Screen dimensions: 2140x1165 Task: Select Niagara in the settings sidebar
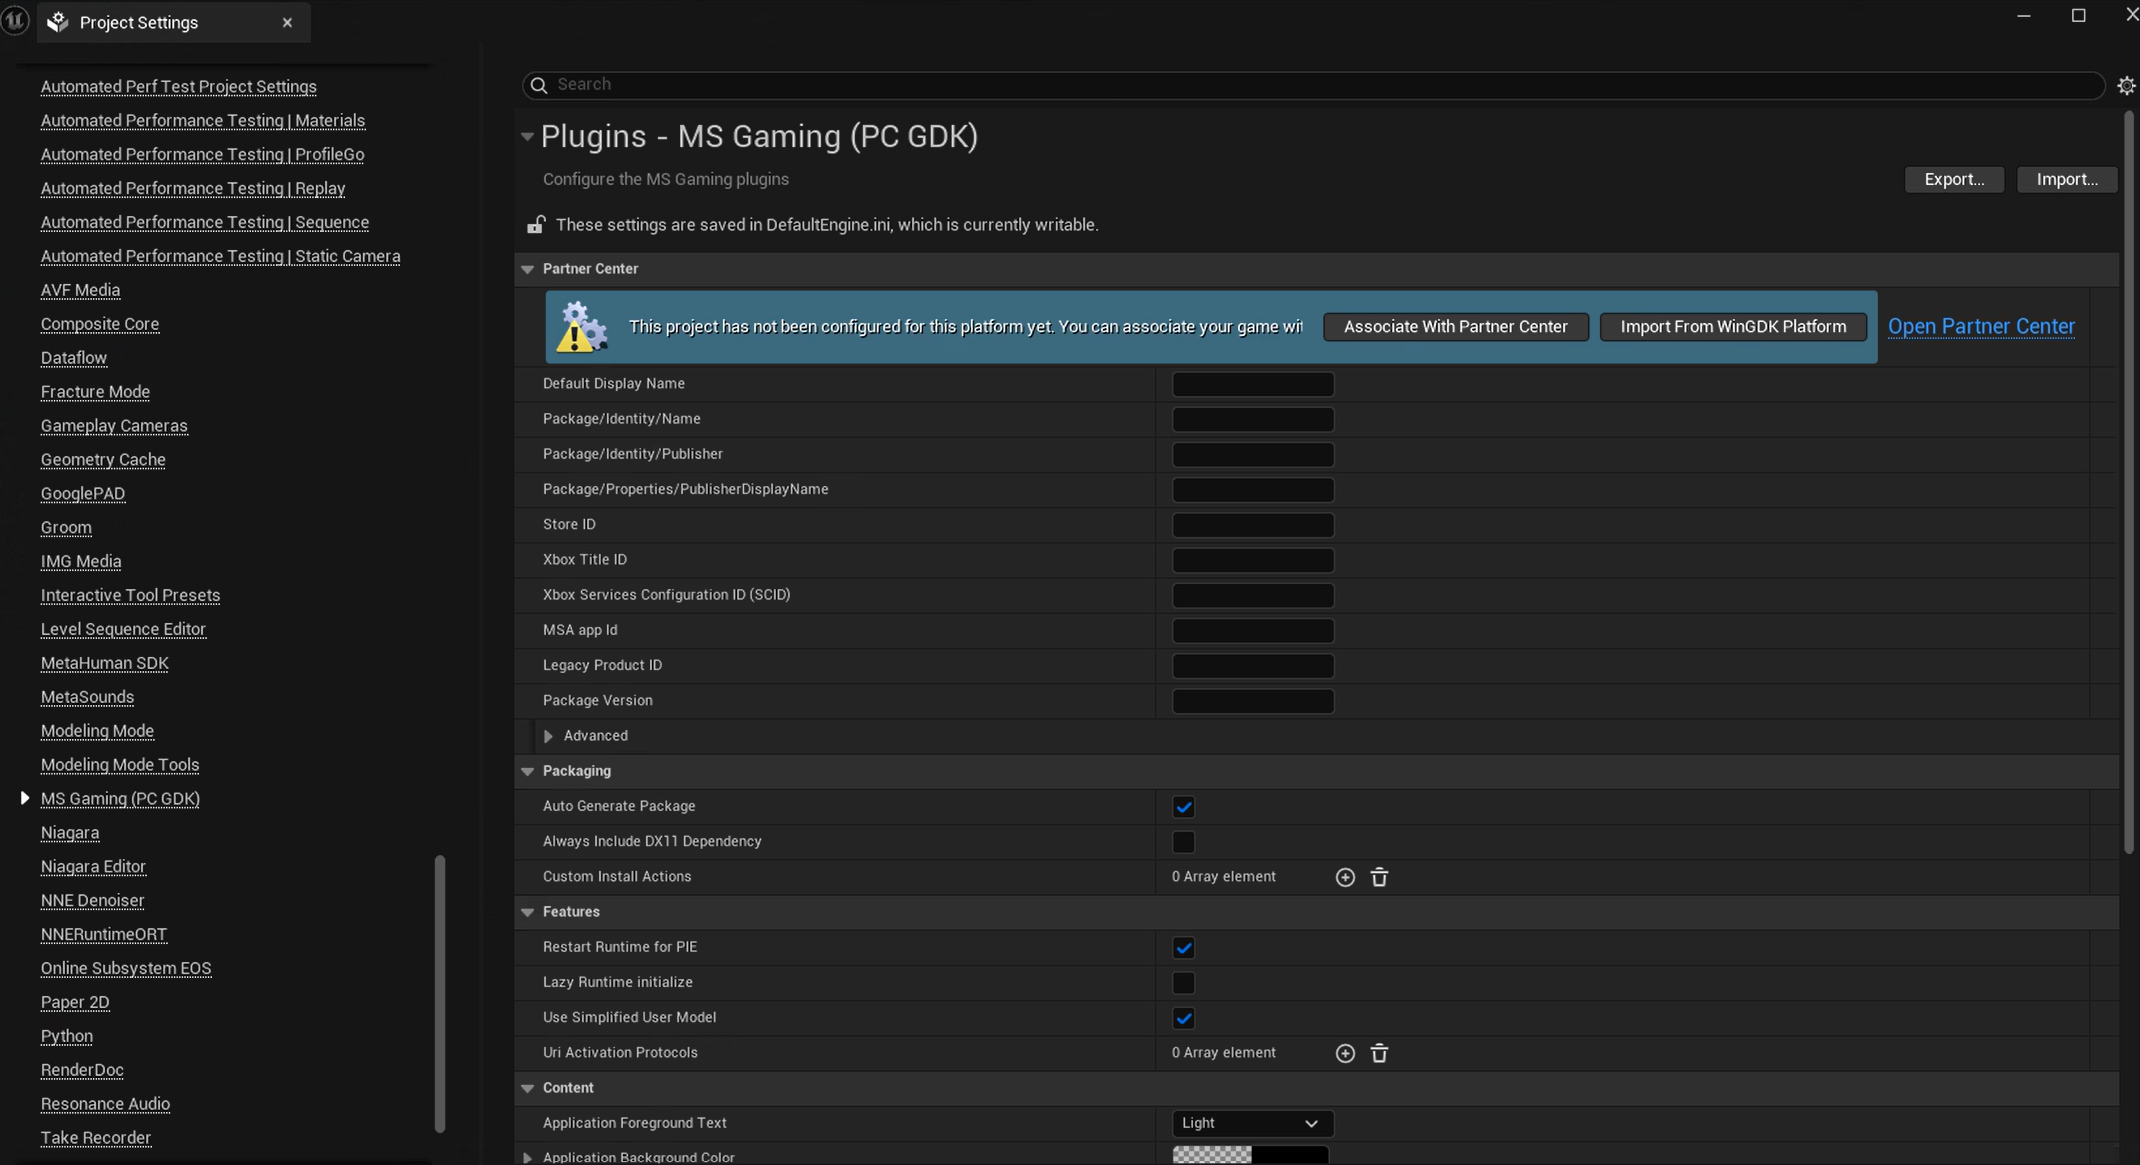tap(69, 832)
